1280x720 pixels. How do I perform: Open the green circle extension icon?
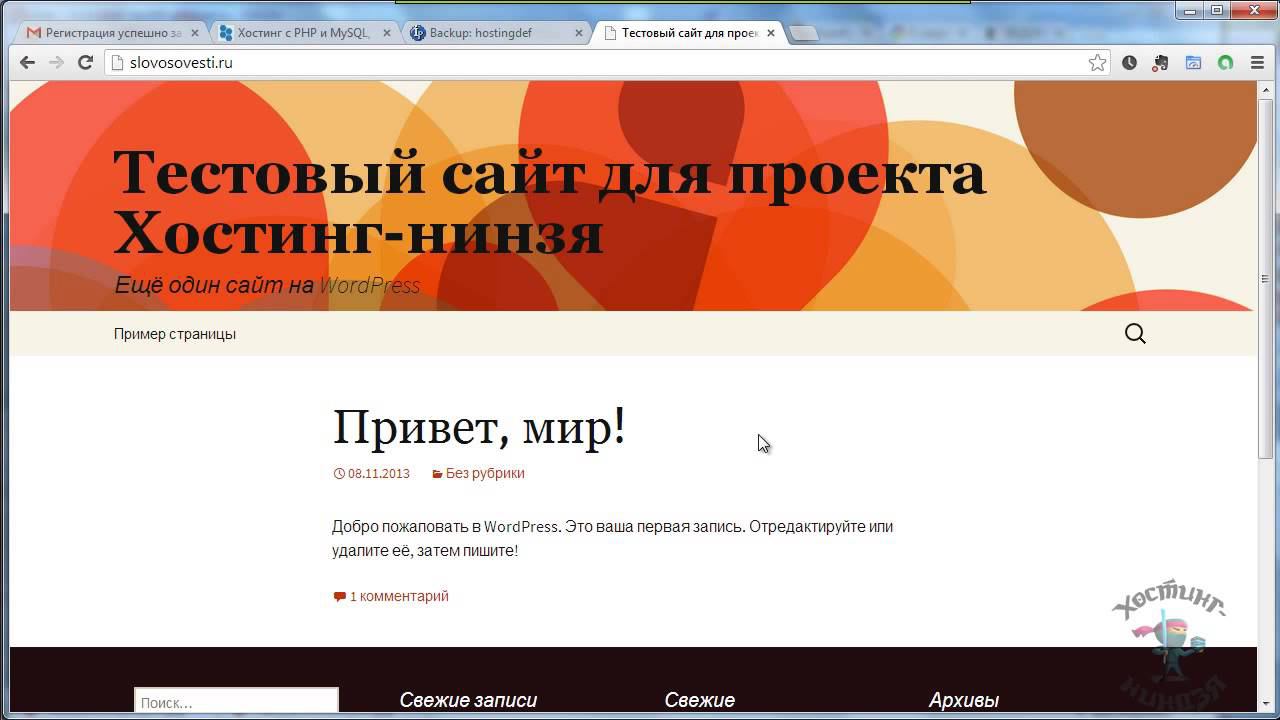tap(1225, 63)
